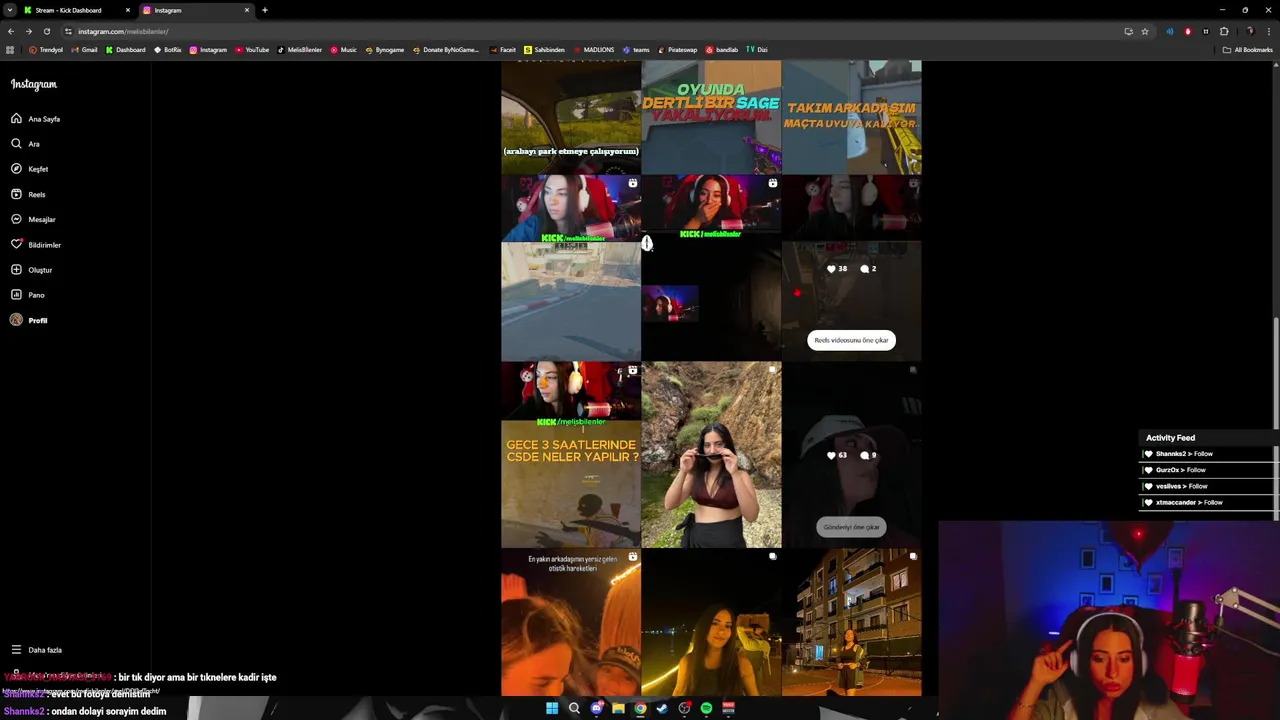Open 'En yakın arkadaşının' reel
This screenshot has height=720, width=1280.
pos(571,622)
